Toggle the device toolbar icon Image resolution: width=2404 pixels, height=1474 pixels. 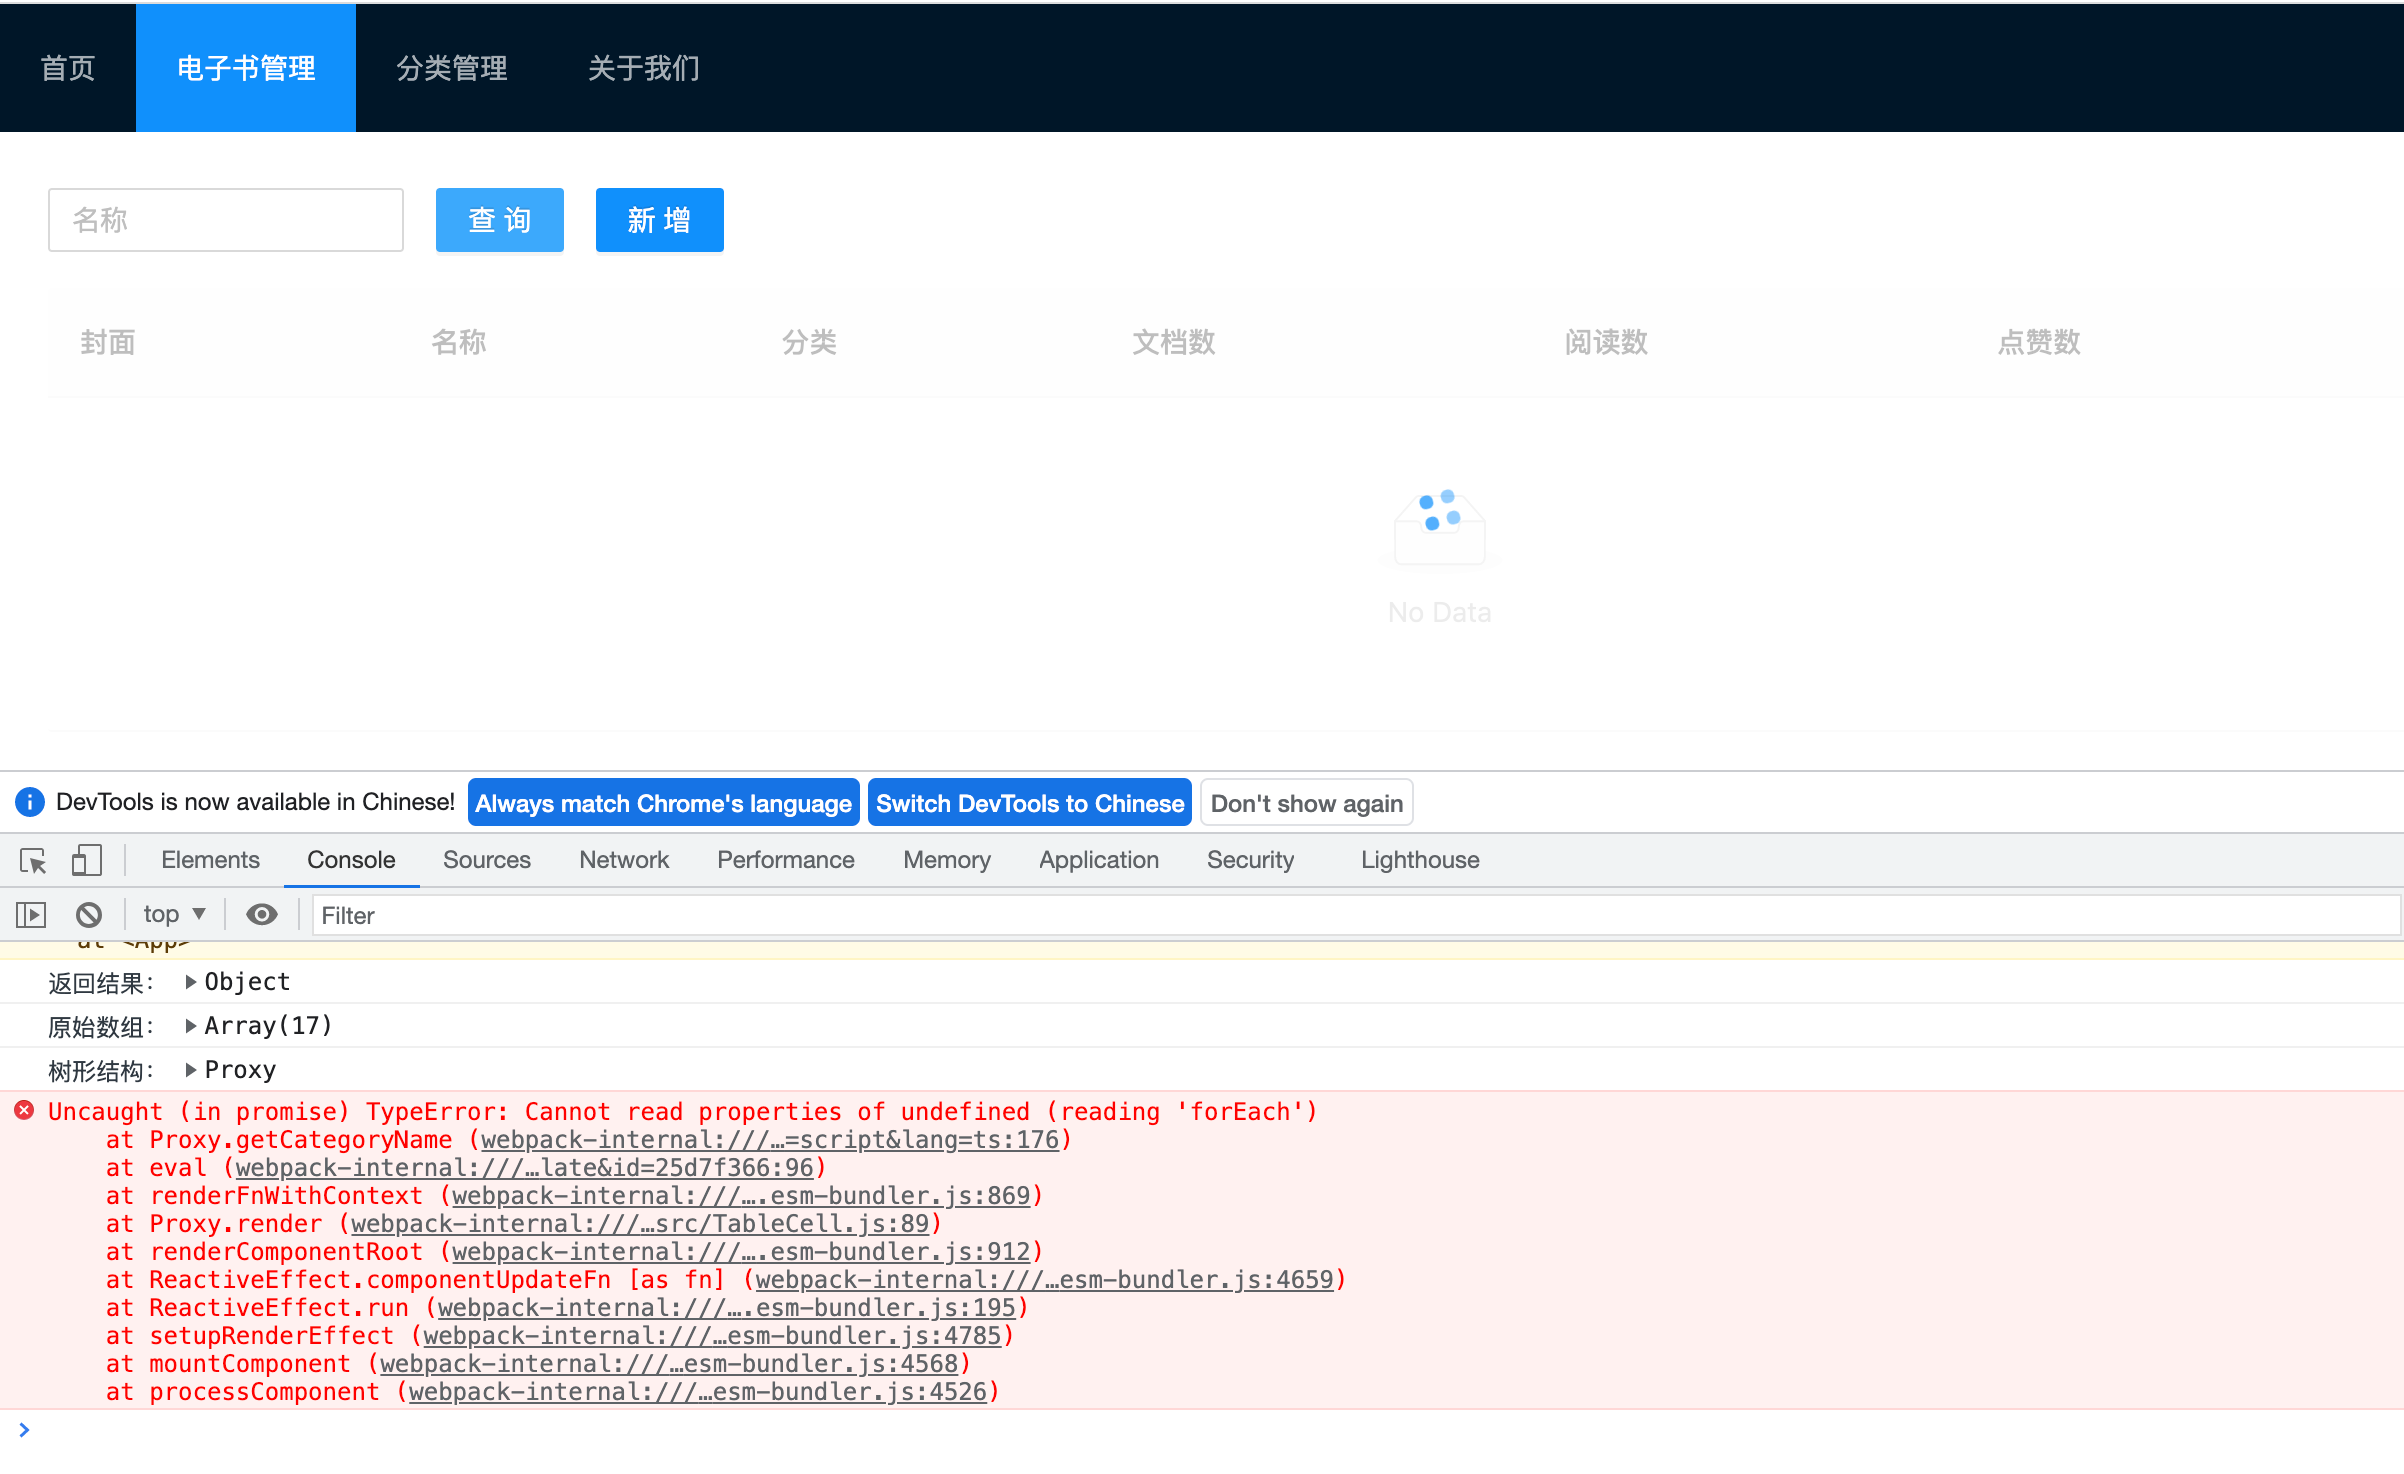(86, 860)
